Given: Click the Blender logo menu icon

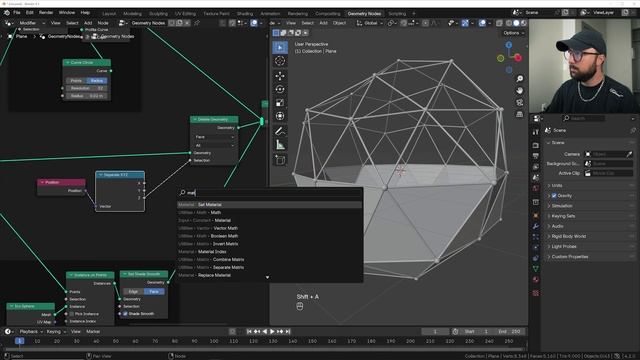Looking at the screenshot, I should coord(7,13).
